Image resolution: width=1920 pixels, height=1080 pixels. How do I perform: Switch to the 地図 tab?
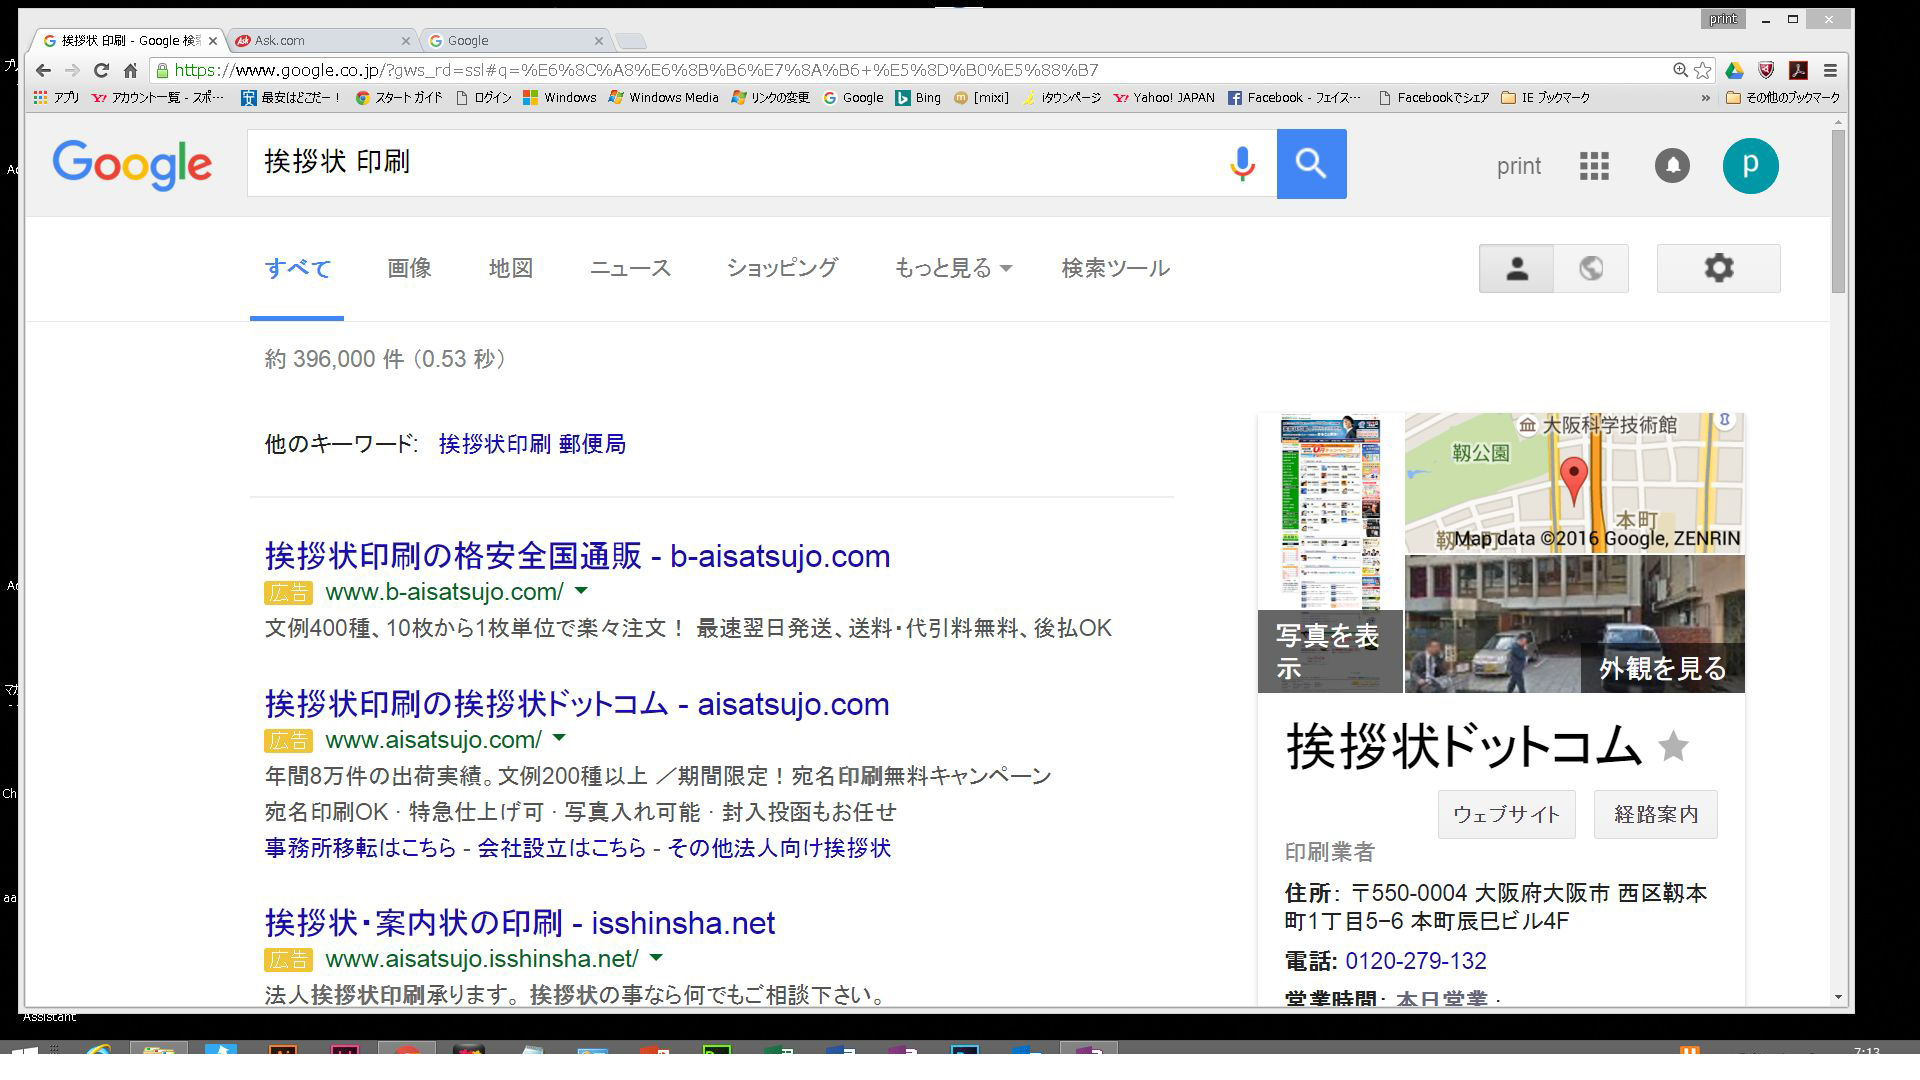coord(511,268)
